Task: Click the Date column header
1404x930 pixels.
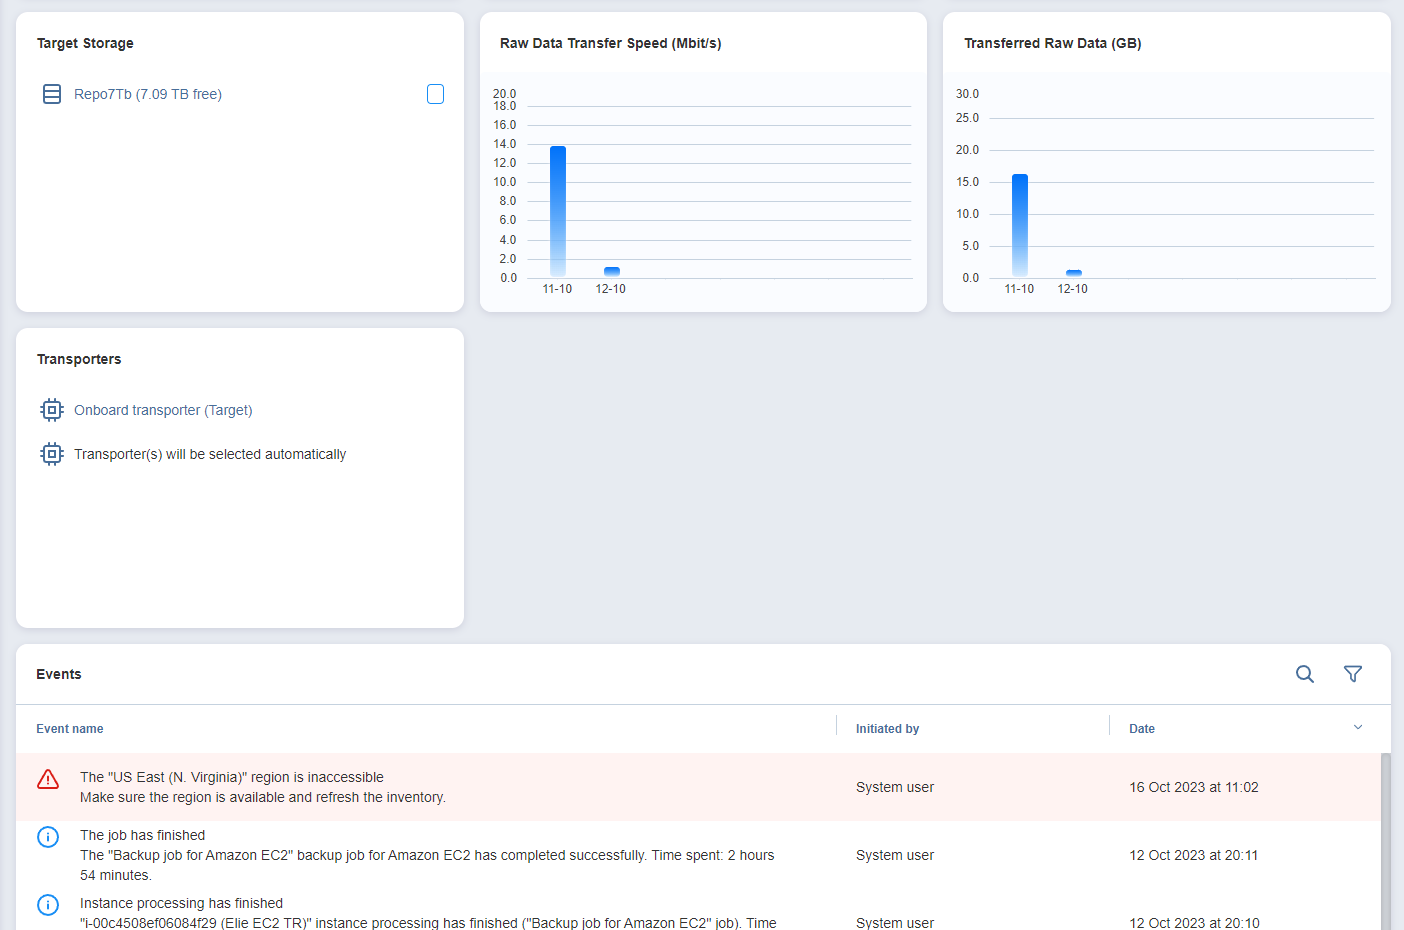Action: 1142,729
